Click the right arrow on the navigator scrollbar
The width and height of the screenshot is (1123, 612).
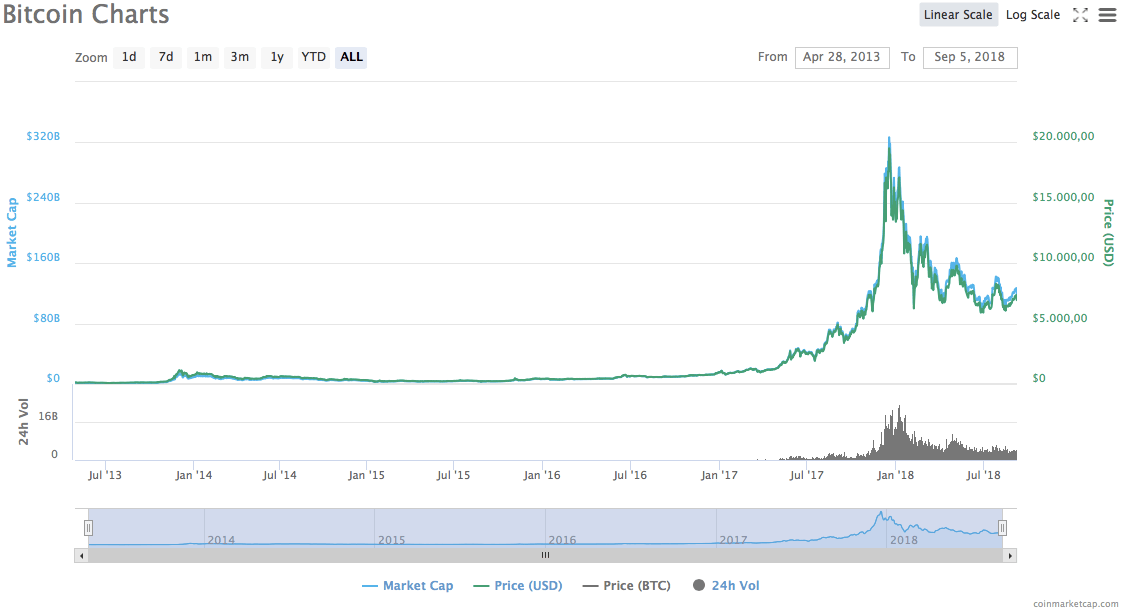pyautogui.click(x=1012, y=553)
